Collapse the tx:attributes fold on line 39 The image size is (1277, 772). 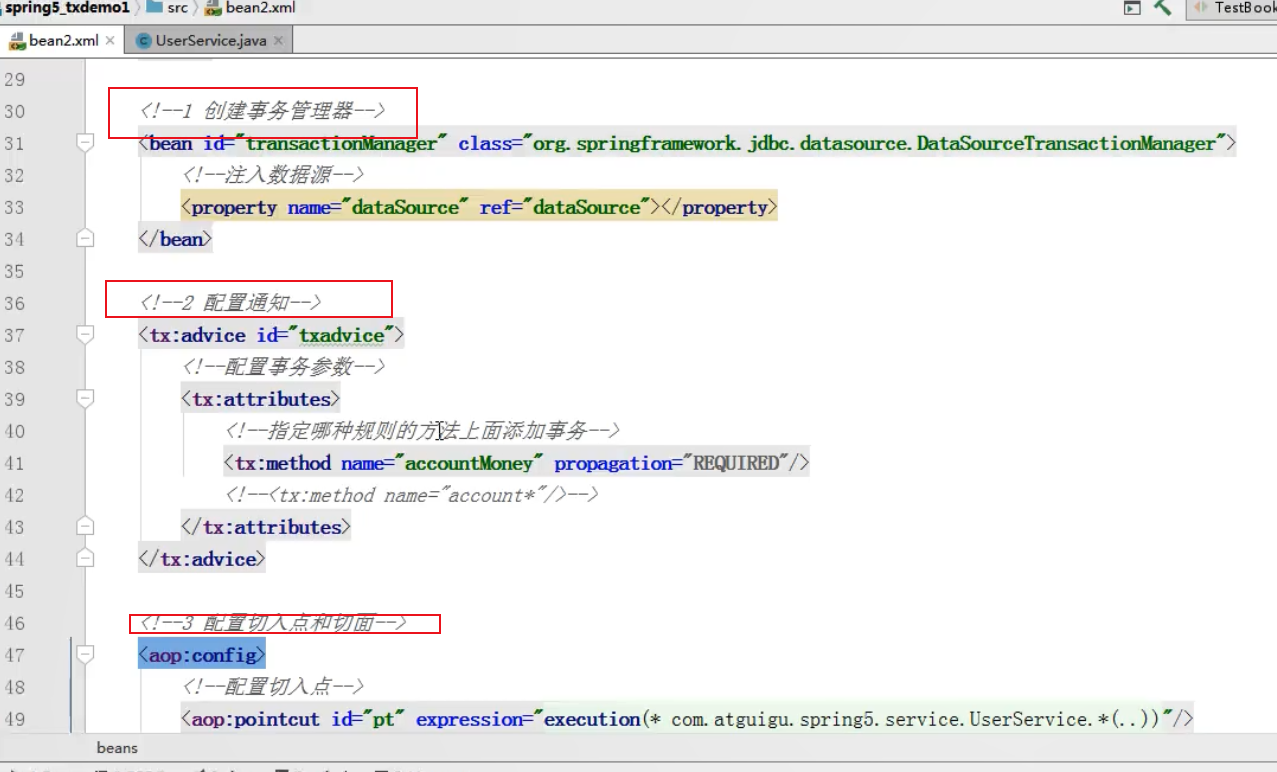(x=85, y=399)
